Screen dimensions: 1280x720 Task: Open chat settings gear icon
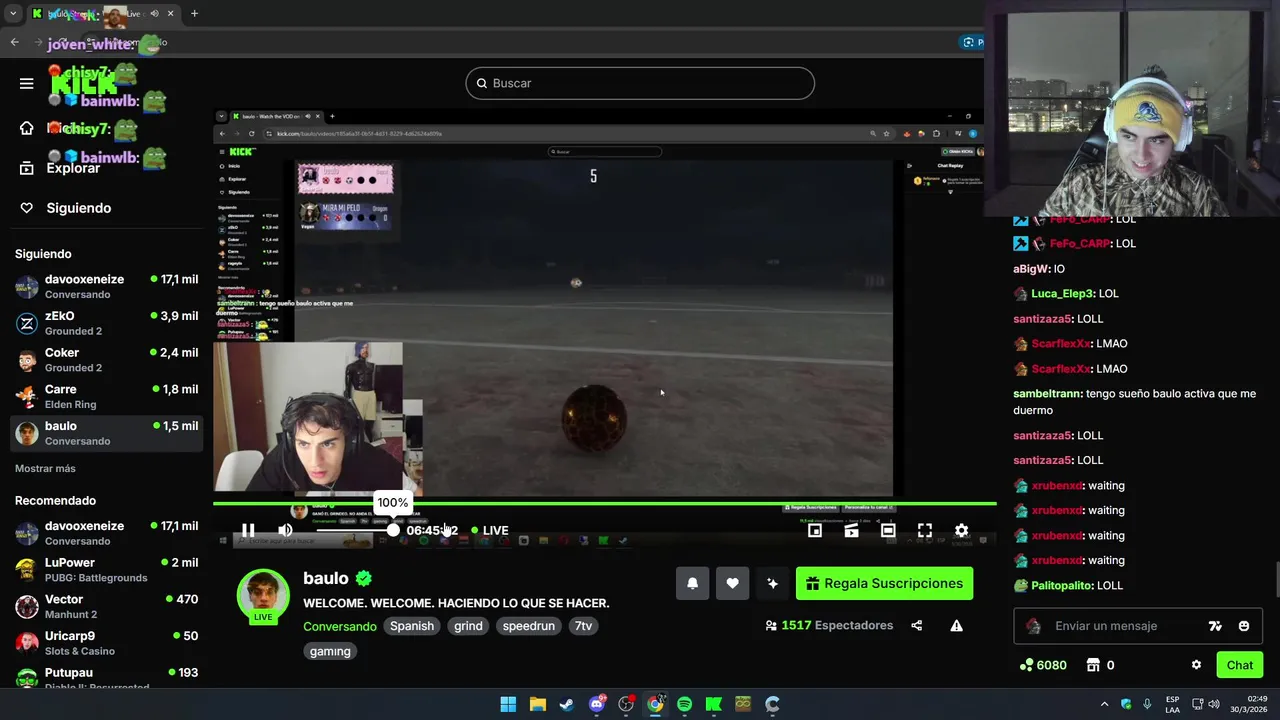[1196, 665]
